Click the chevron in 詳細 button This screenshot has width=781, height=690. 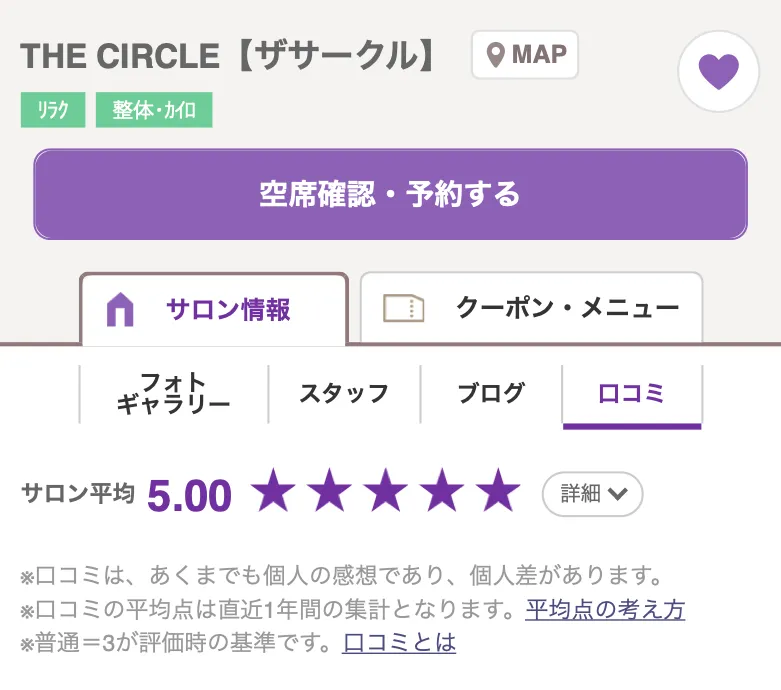618,494
